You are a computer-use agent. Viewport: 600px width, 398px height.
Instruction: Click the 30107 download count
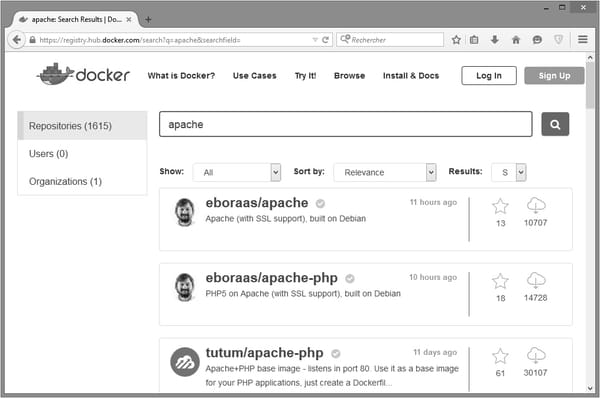(535, 373)
